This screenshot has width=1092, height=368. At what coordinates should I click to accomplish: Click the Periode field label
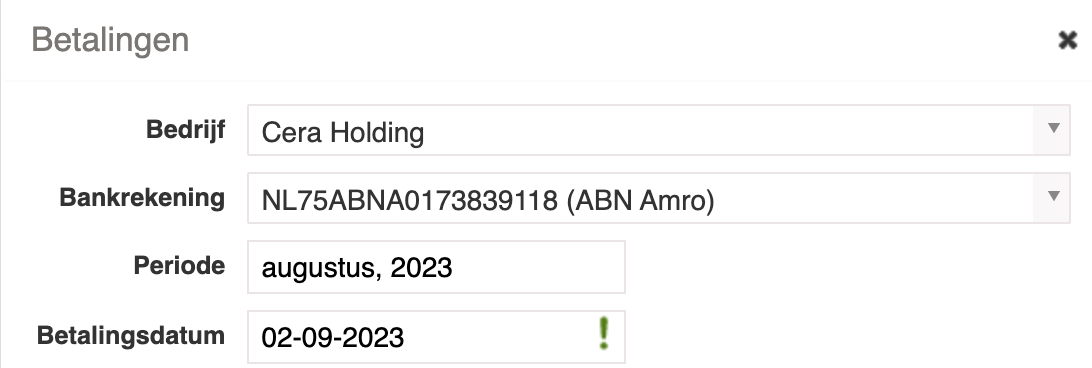click(x=179, y=266)
